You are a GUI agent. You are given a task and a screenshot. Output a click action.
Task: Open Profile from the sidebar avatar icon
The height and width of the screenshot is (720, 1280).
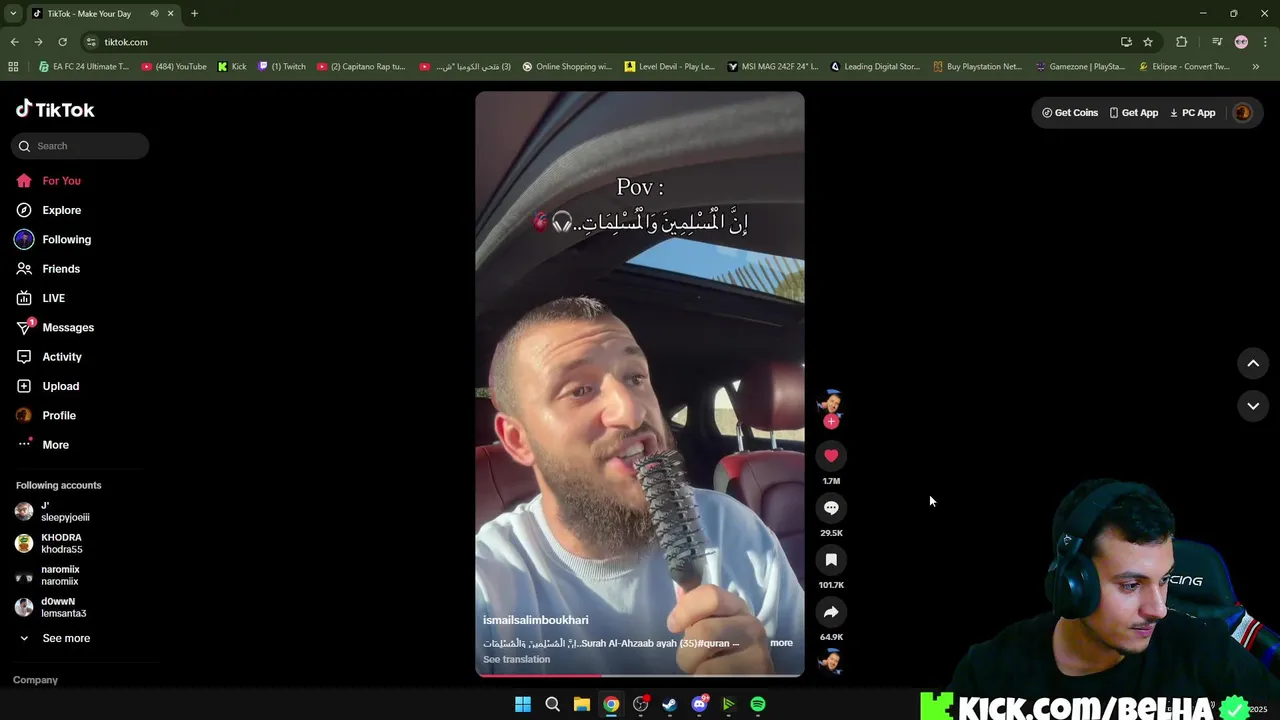tap(24, 415)
